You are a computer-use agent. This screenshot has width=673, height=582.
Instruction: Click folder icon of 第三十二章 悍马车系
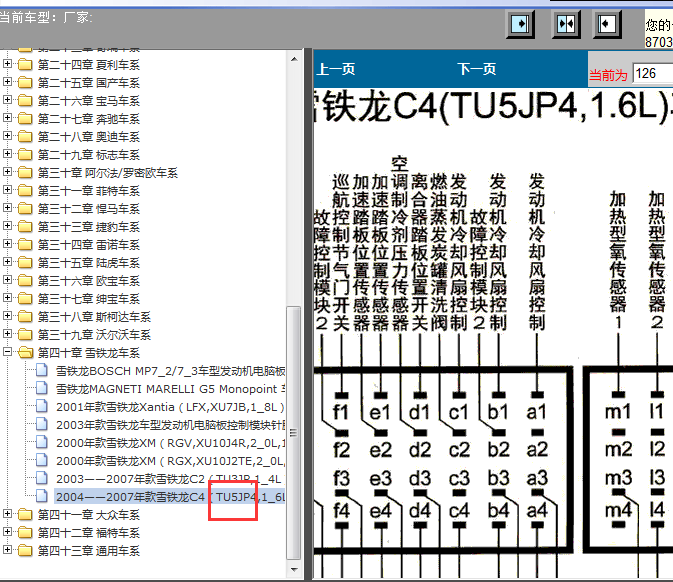(25, 209)
